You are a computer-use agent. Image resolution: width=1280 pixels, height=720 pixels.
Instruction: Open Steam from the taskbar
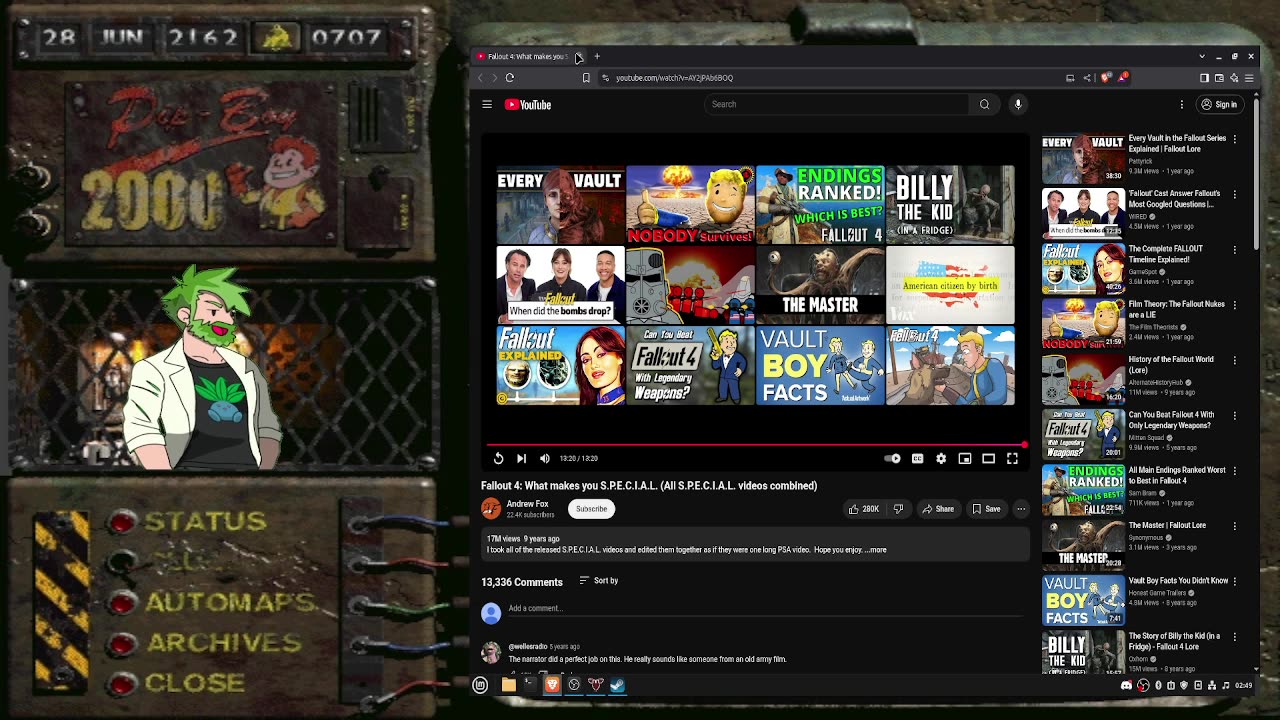(617, 685)
